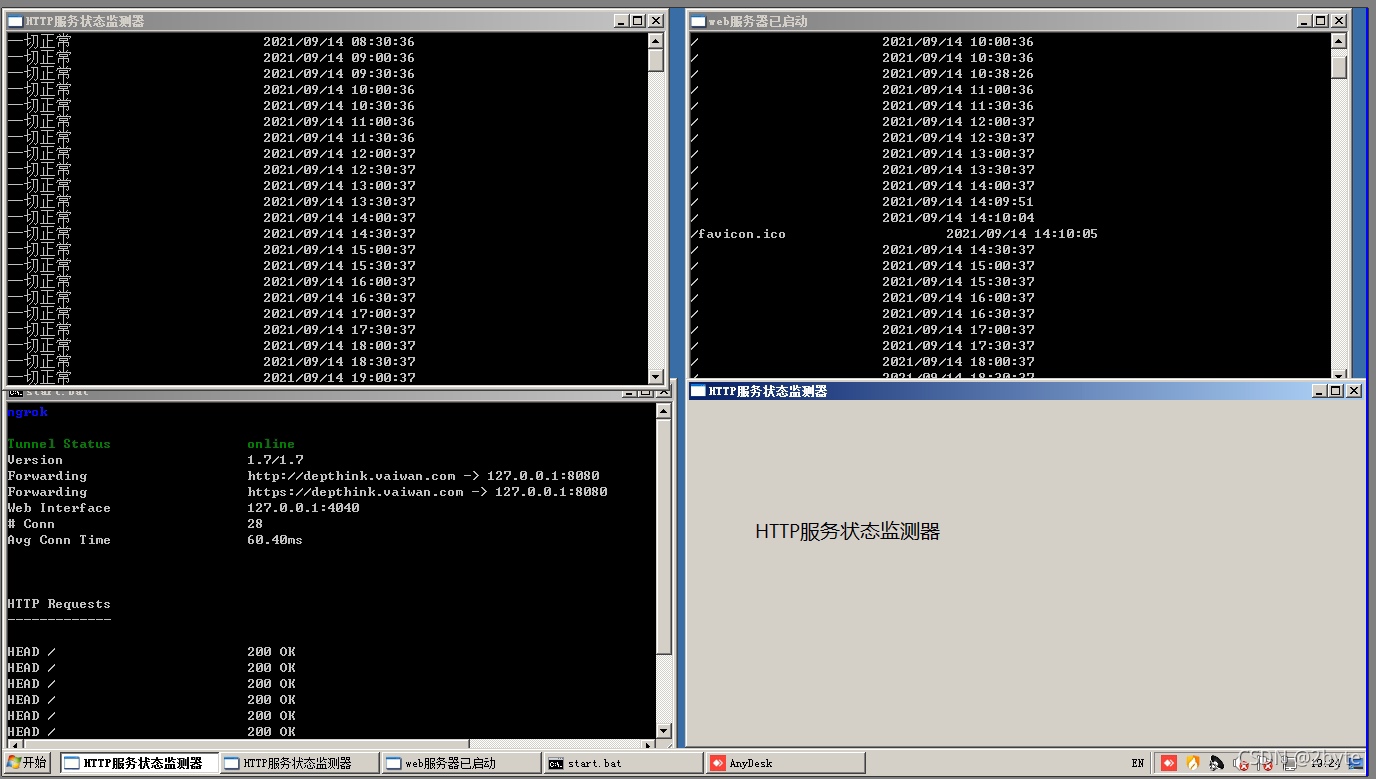
Task: Click the disconnected network tray icon
Action: pyautogui.click(x=1265, y=763)
